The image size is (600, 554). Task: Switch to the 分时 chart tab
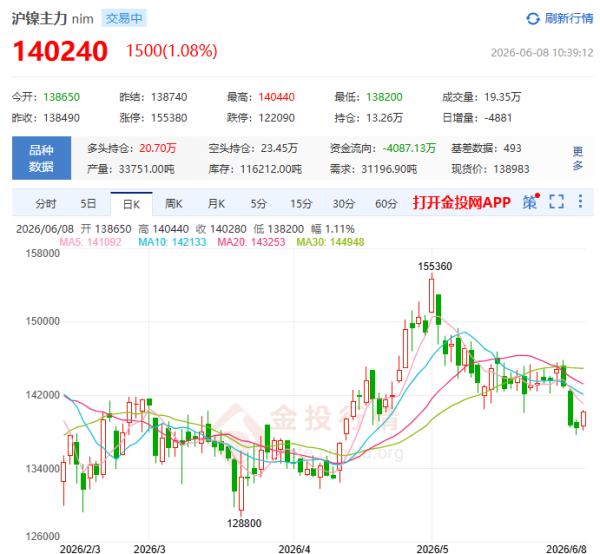click(x=46, y=204)
